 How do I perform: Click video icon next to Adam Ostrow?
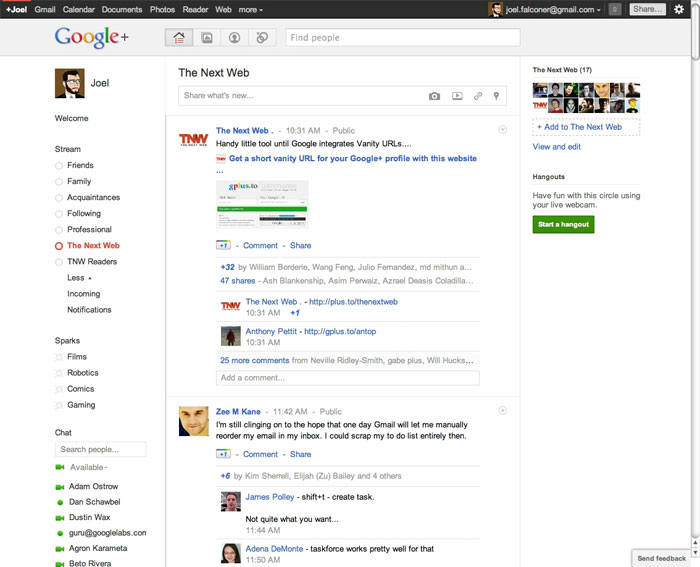[59, 487]
